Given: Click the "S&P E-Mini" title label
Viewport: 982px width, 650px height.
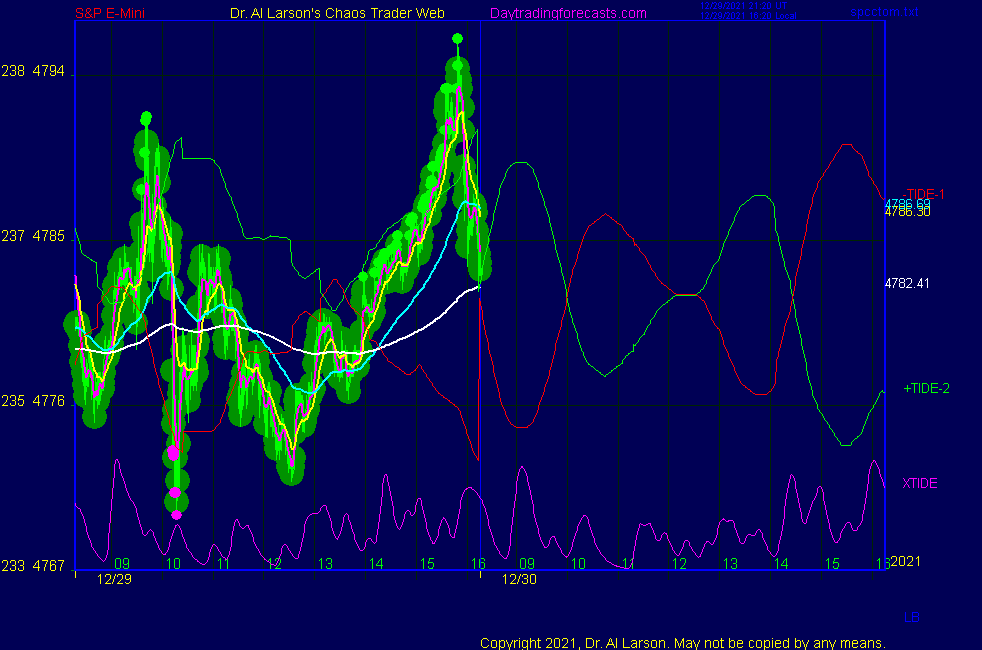Looking at the screenshot, I should tap(110, 13).
